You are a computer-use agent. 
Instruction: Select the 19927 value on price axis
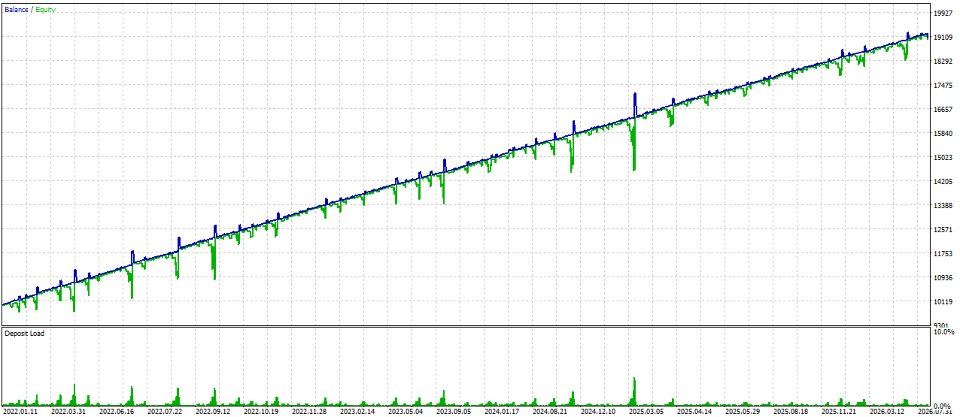tap(942, 13)
